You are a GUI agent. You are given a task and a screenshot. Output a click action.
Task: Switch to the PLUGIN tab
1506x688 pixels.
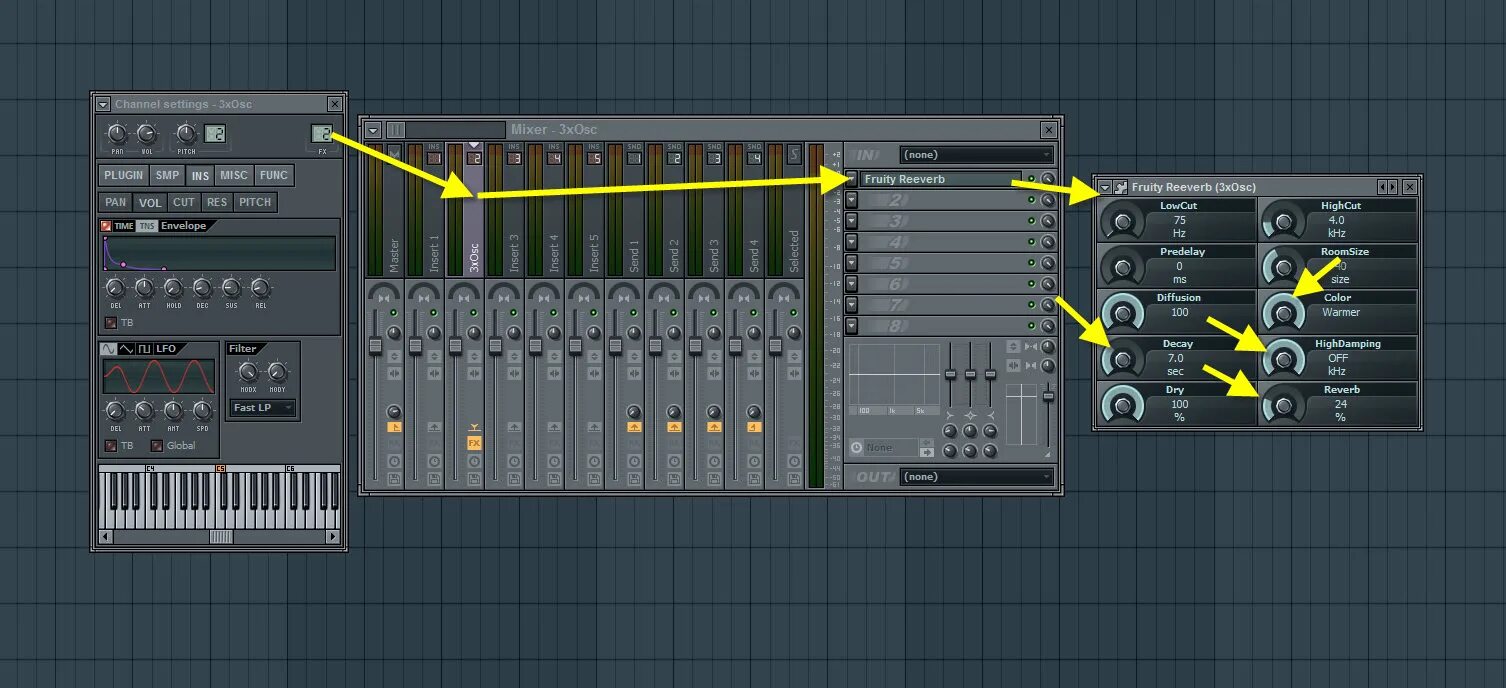pos(124,175)
